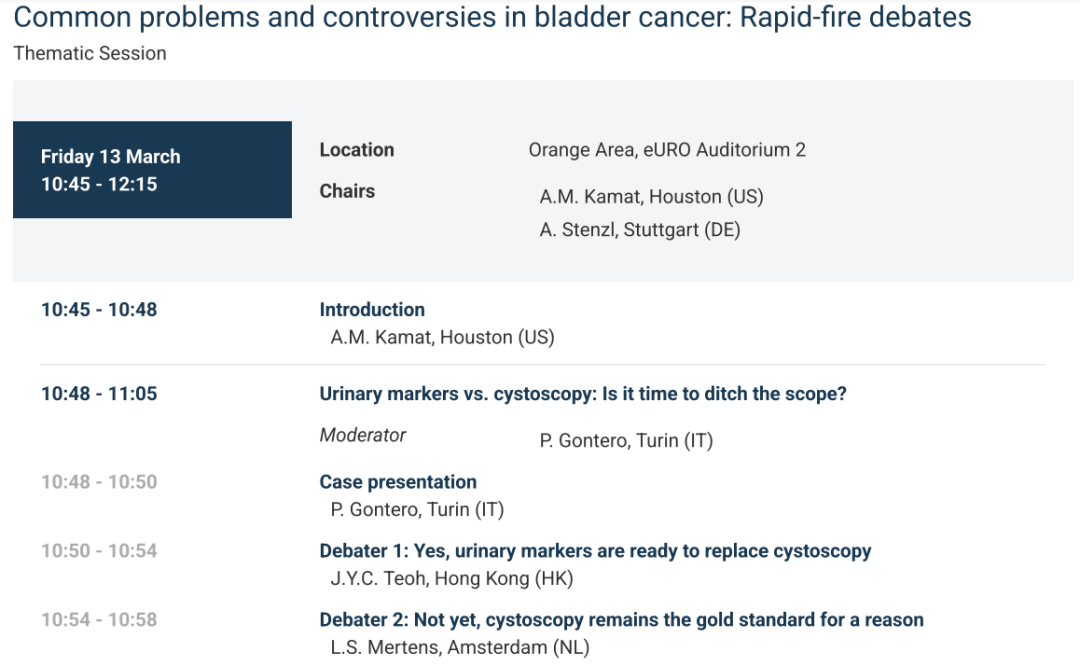The image size is (1080, 666).
Task: Select P. Gontero under Case presentation
Action: 417,510
